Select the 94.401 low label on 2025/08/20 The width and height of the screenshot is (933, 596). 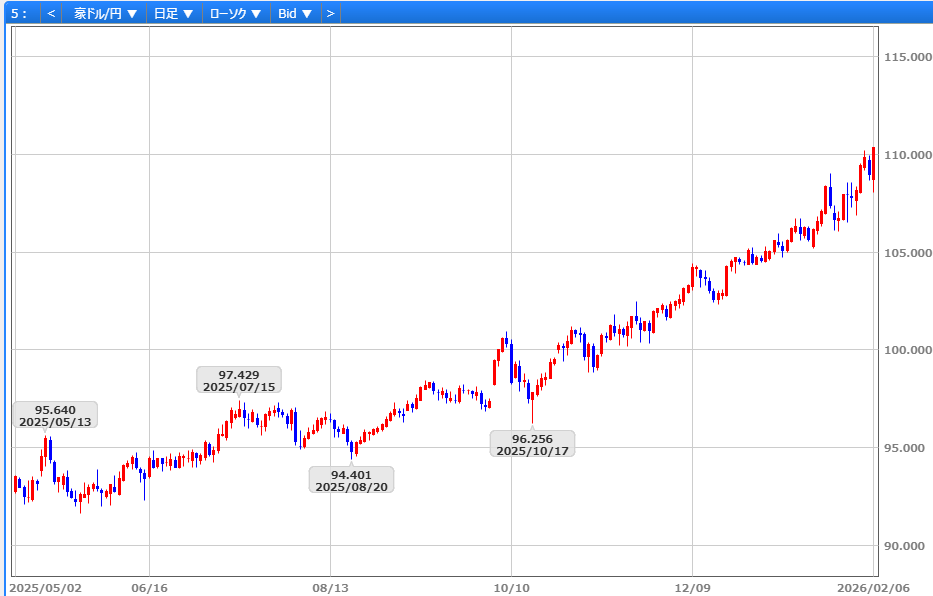[x=351, y=480]
